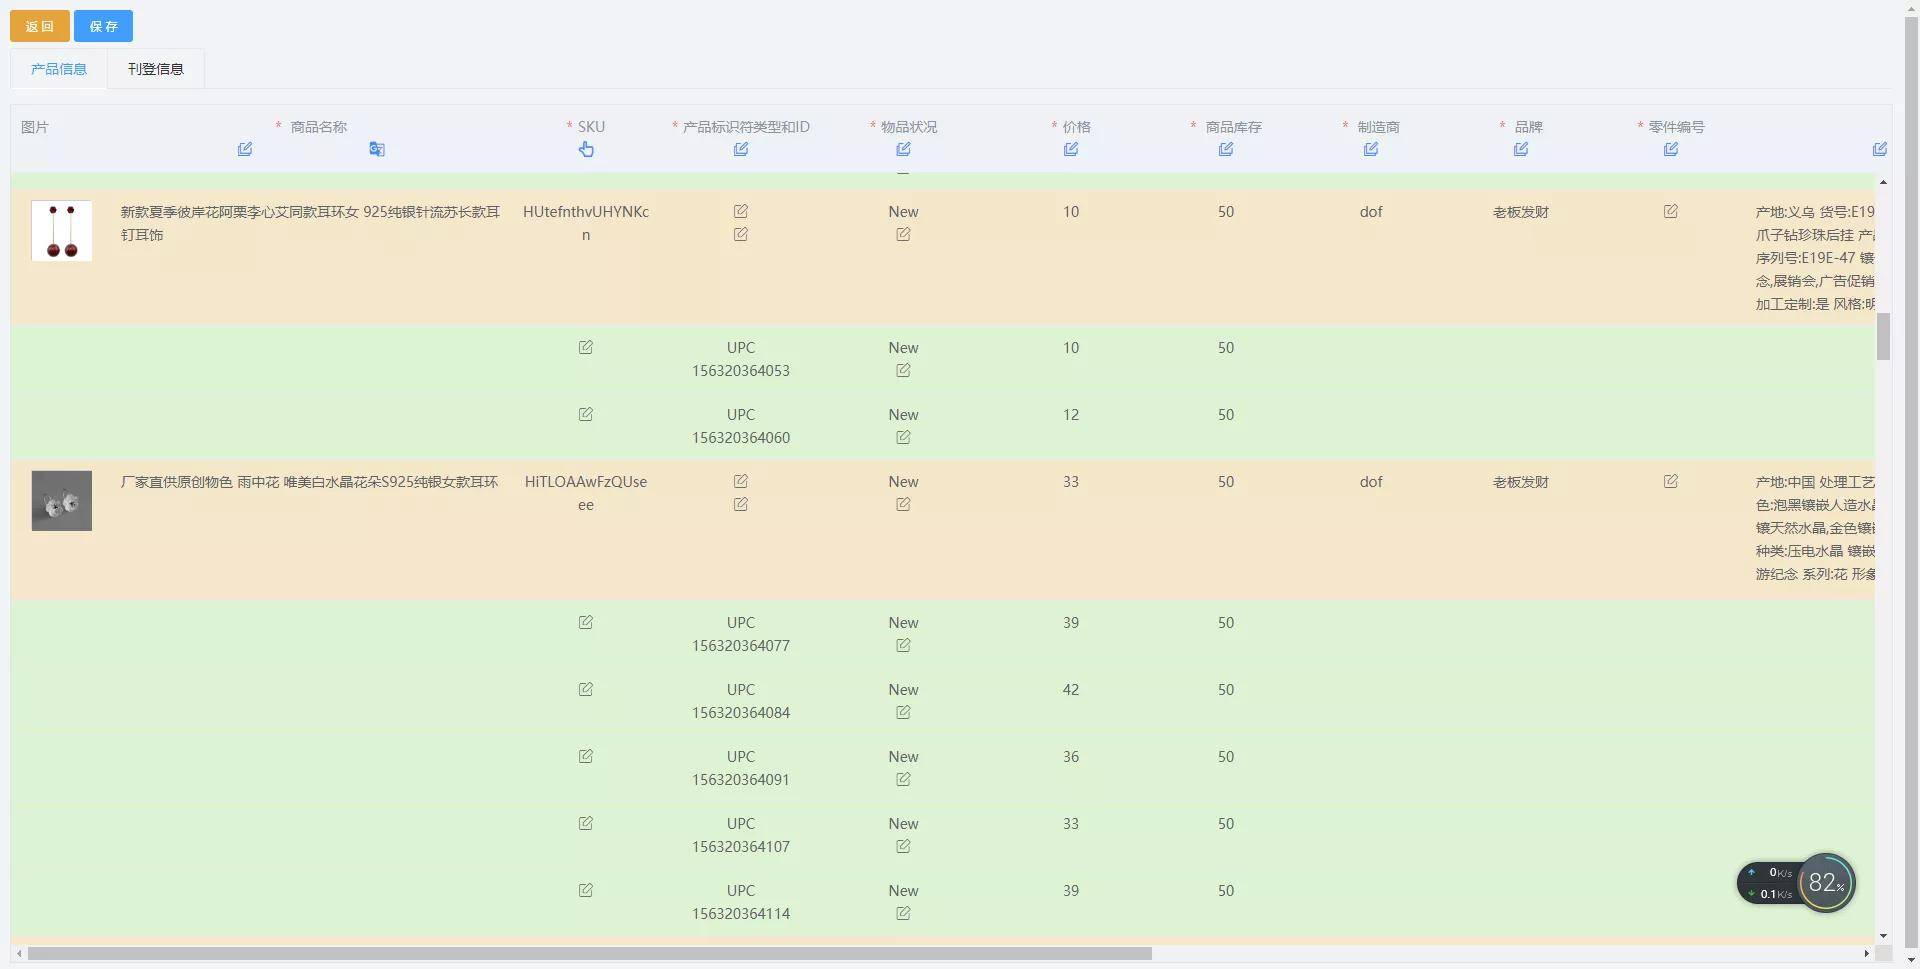Screen dimensions: 1920x969
Task: Click the translate icon under 商品名称 header
Action: tap(377, 149)
